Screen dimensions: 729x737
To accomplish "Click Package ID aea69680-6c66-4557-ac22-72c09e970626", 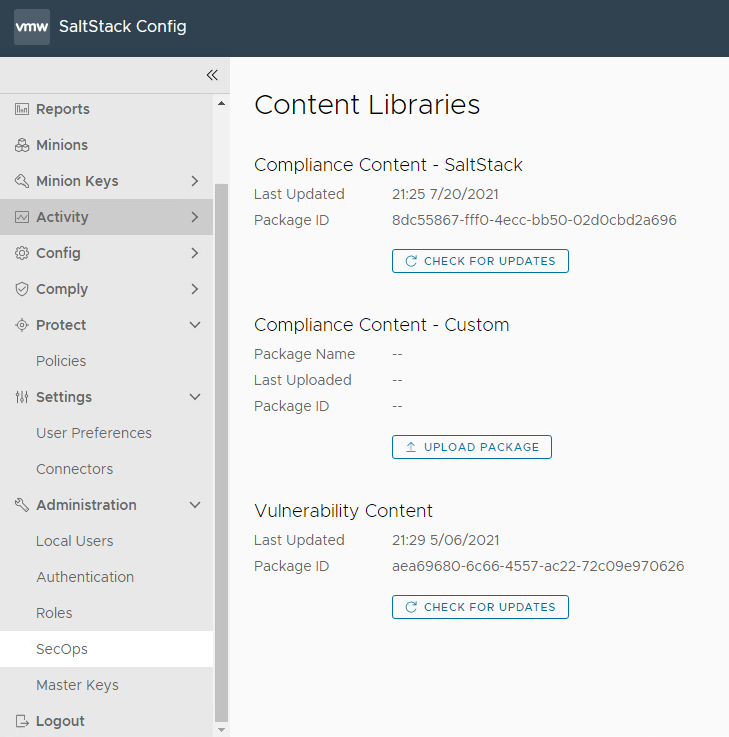I will pyautogui.click(x=538, y=566).
